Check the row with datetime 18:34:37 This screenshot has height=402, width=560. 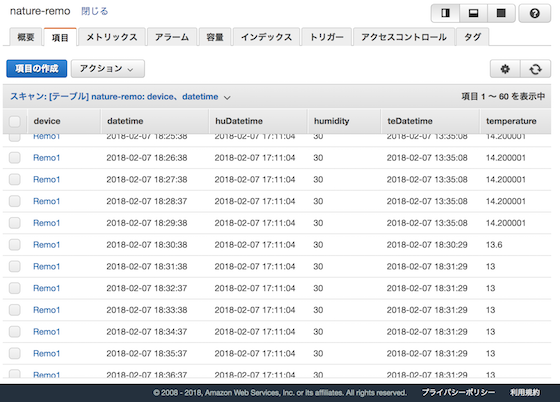click(15, 332)
